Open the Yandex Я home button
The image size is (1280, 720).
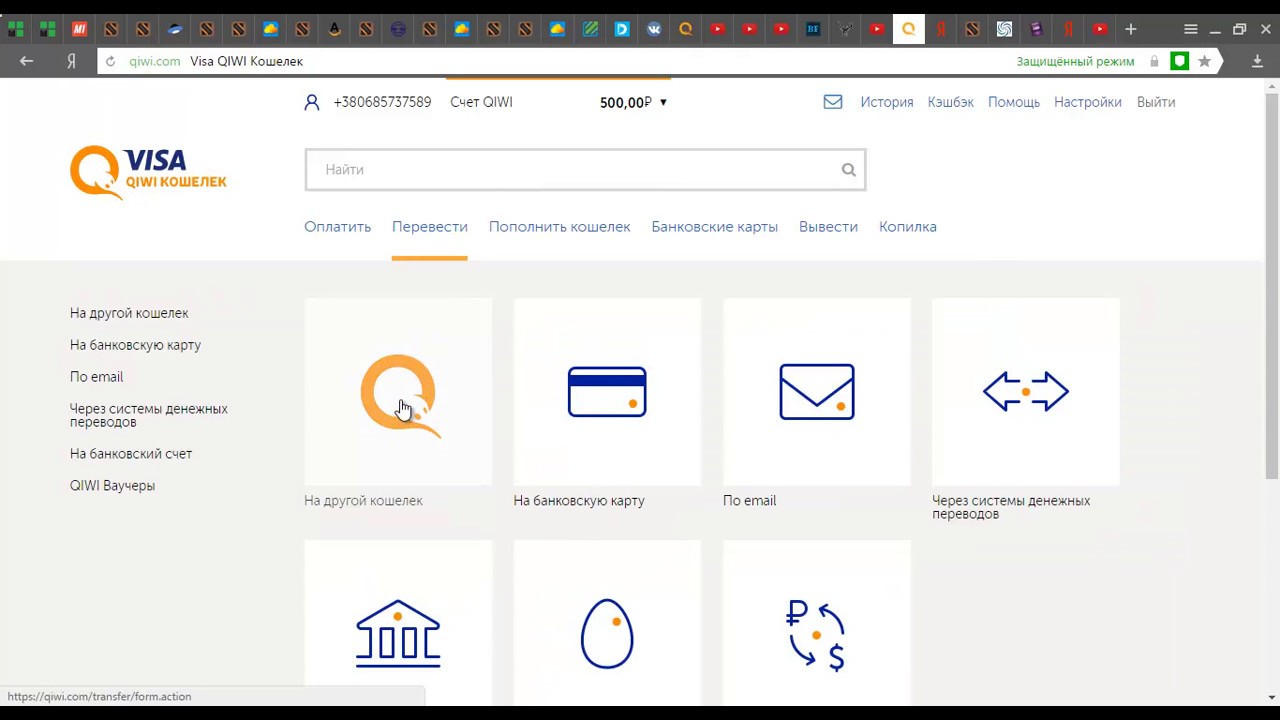point(71,61)
